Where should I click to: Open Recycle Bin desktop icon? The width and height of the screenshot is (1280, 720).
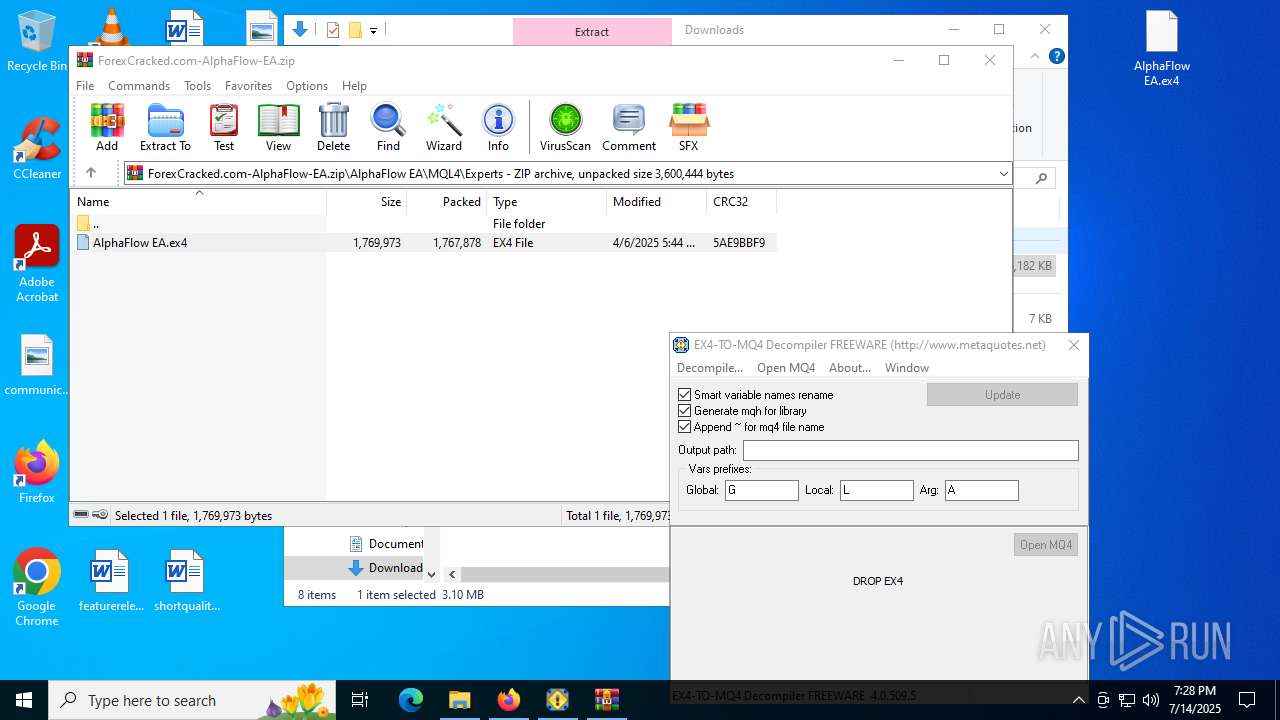37,41
